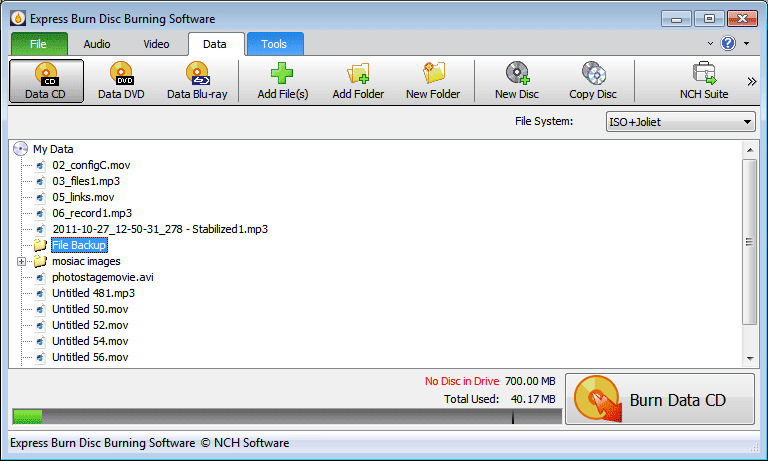
Task: Open the File System ISO+Joliet dropdown
Action: 680,122
